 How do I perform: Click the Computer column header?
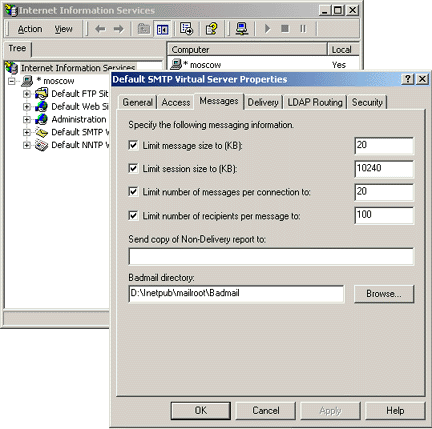point(247,49)
